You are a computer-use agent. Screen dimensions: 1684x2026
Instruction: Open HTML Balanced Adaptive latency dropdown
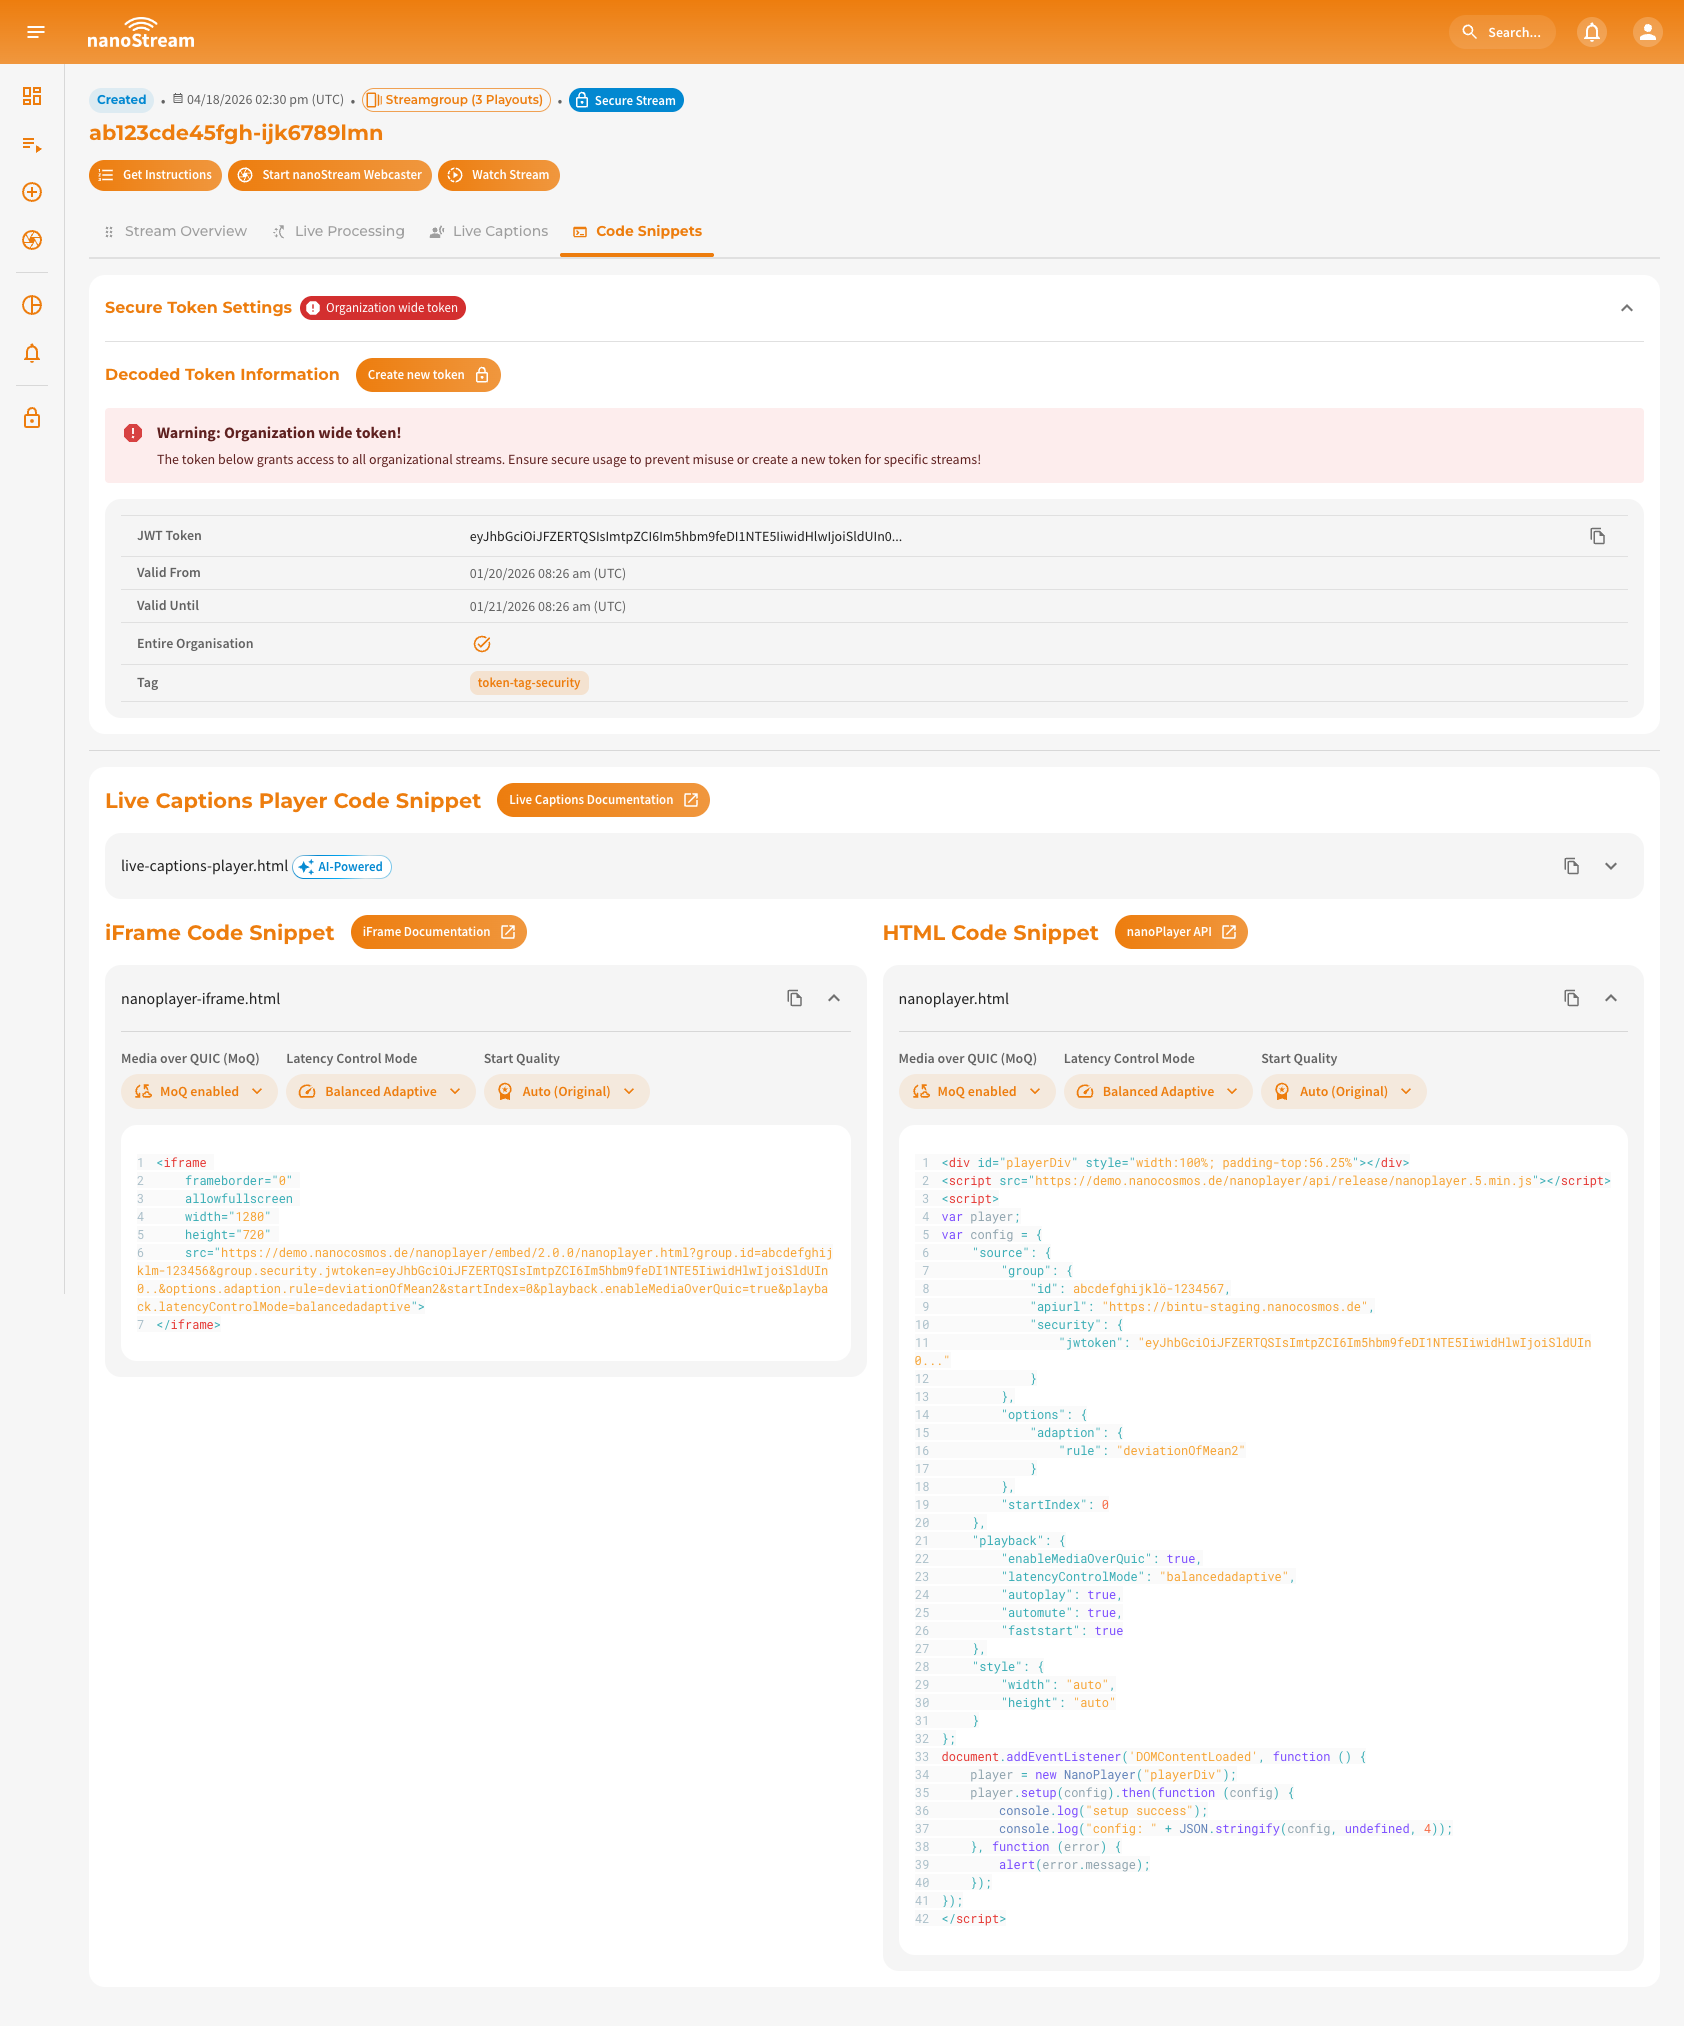[1158, 1091]
